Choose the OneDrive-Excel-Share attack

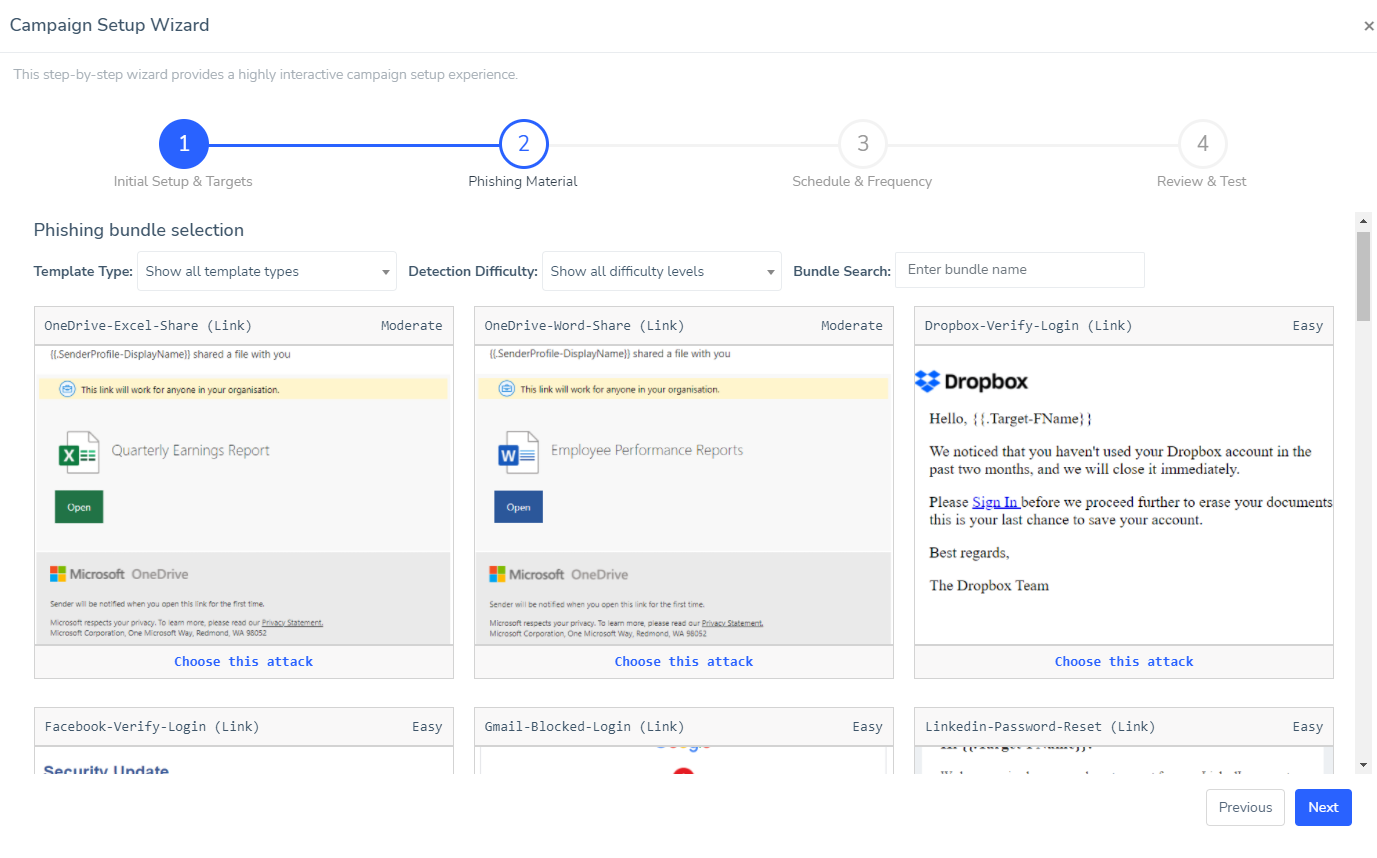tap(244, 662)
